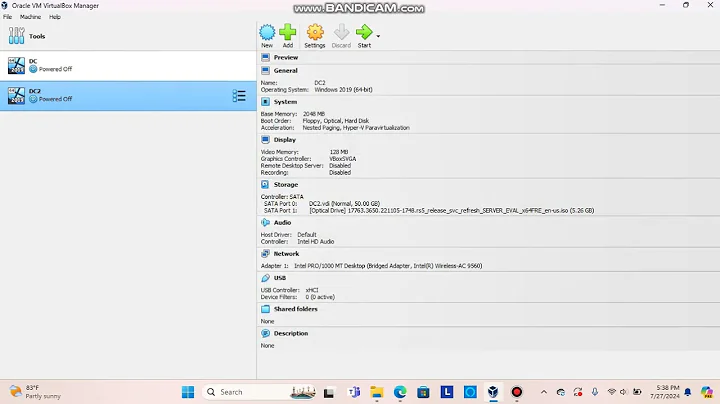The height and width of the screenshot is (404, 720).
Task: Click the Storage section disk icon
Action: (x=265, y=185)
